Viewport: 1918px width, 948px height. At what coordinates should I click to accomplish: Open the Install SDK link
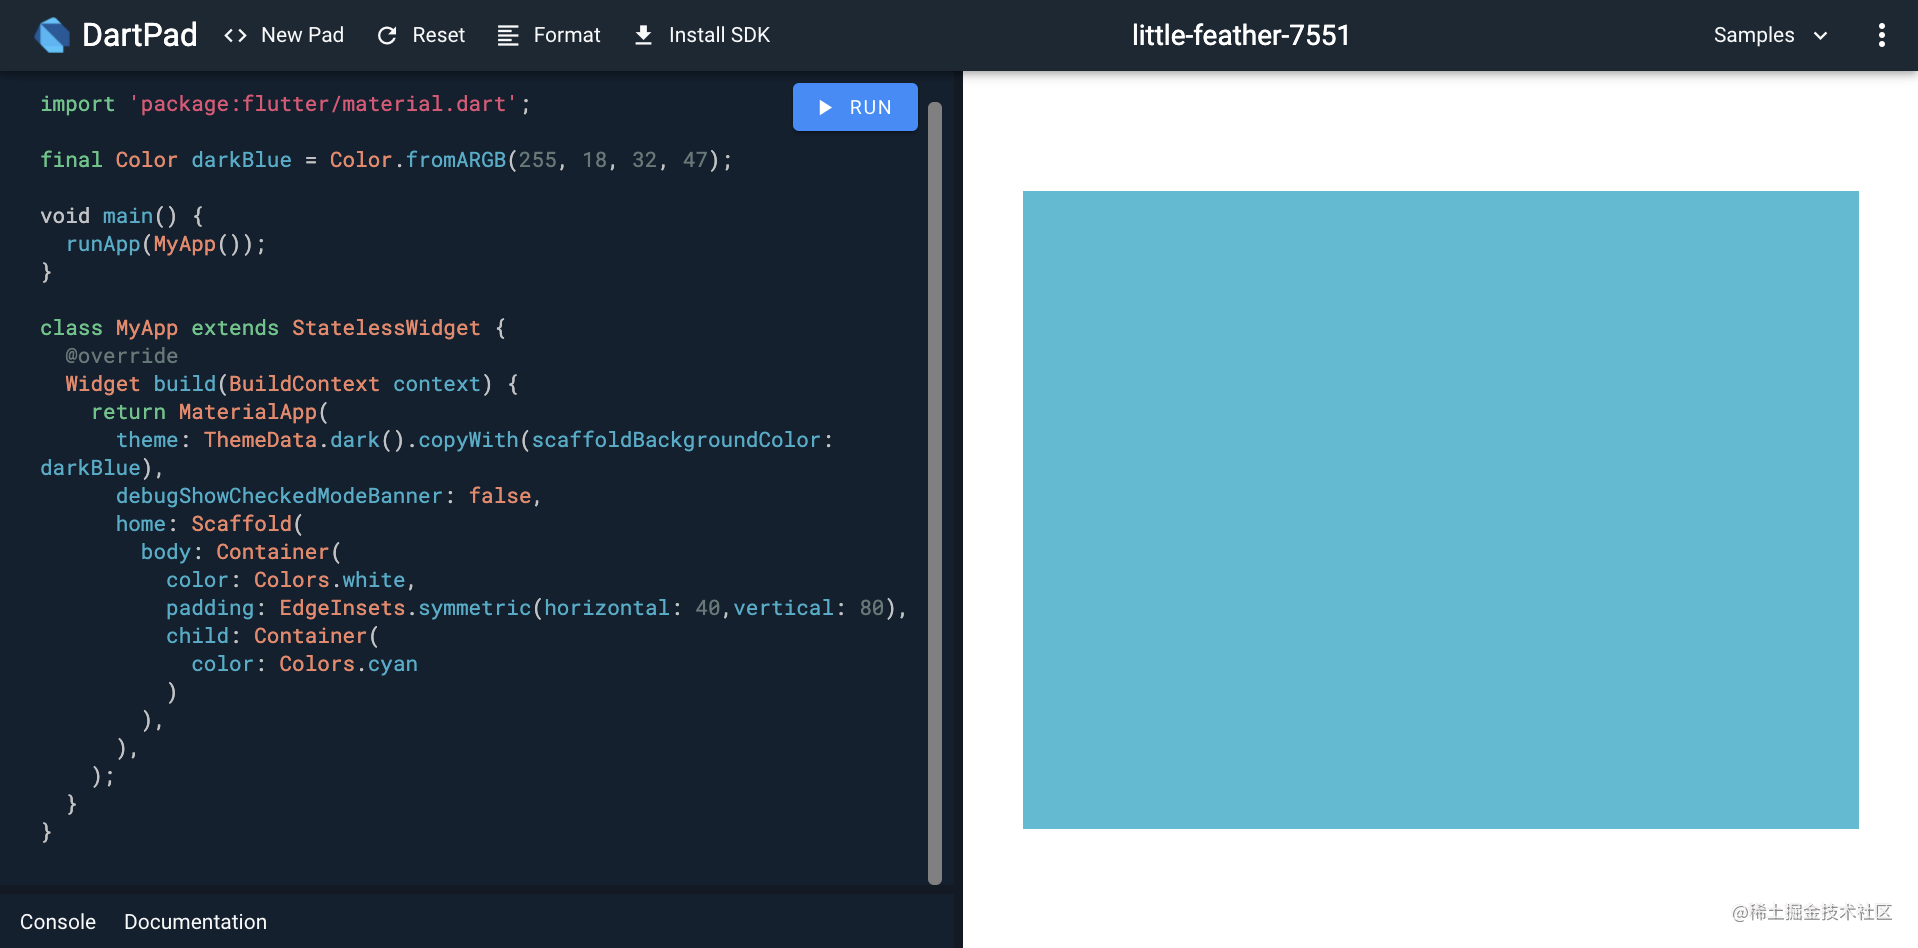pyautogui.click(x=702, y=36)
